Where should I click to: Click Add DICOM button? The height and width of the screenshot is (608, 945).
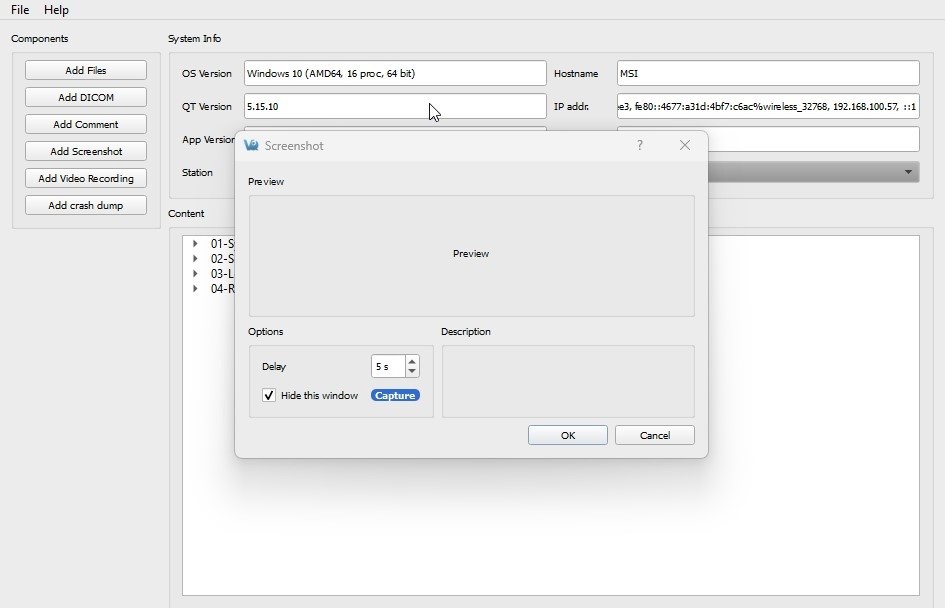click(x=86, y=98)
